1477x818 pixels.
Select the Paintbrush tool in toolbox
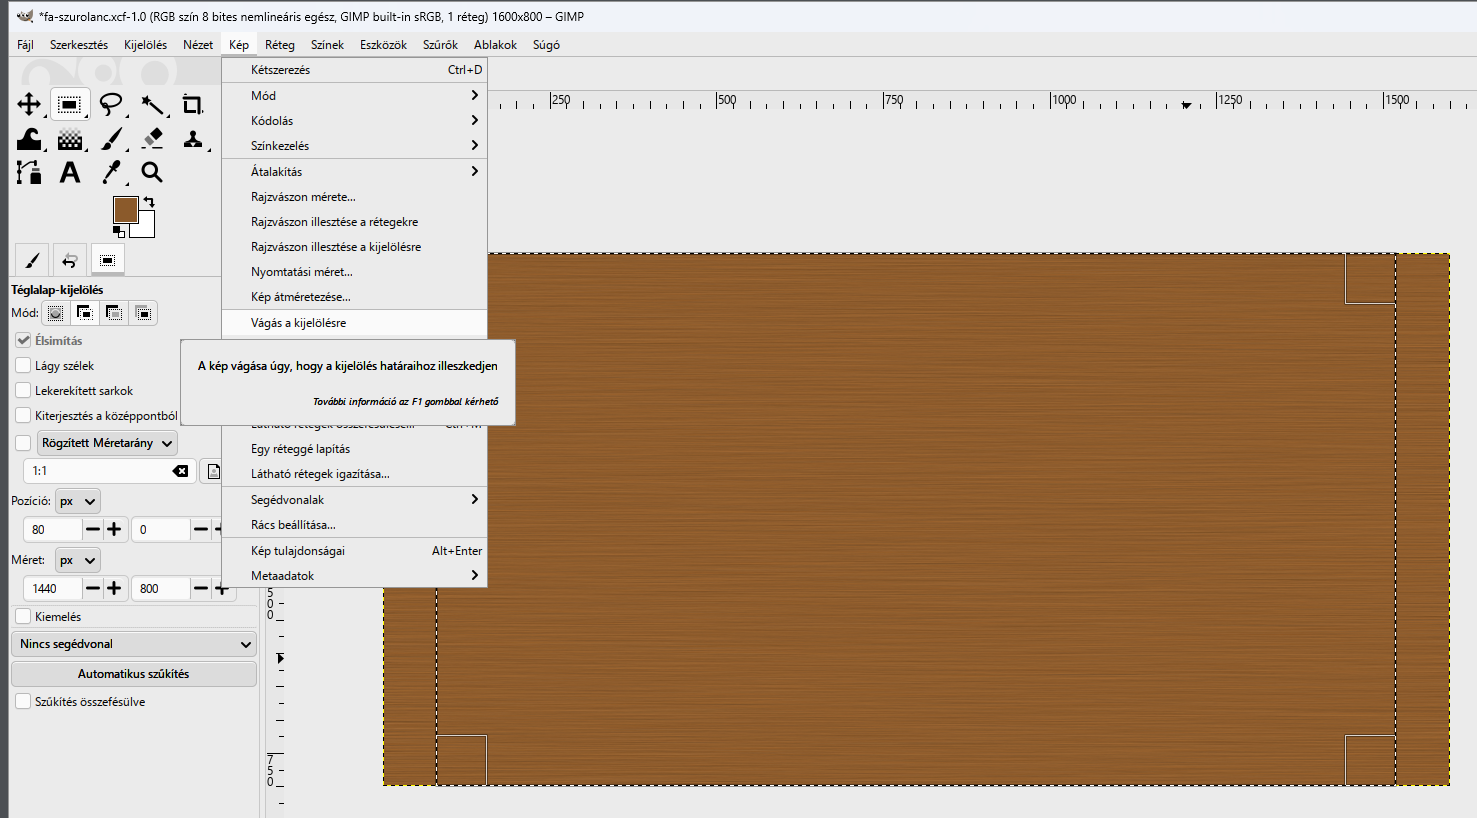pos(111,139)
